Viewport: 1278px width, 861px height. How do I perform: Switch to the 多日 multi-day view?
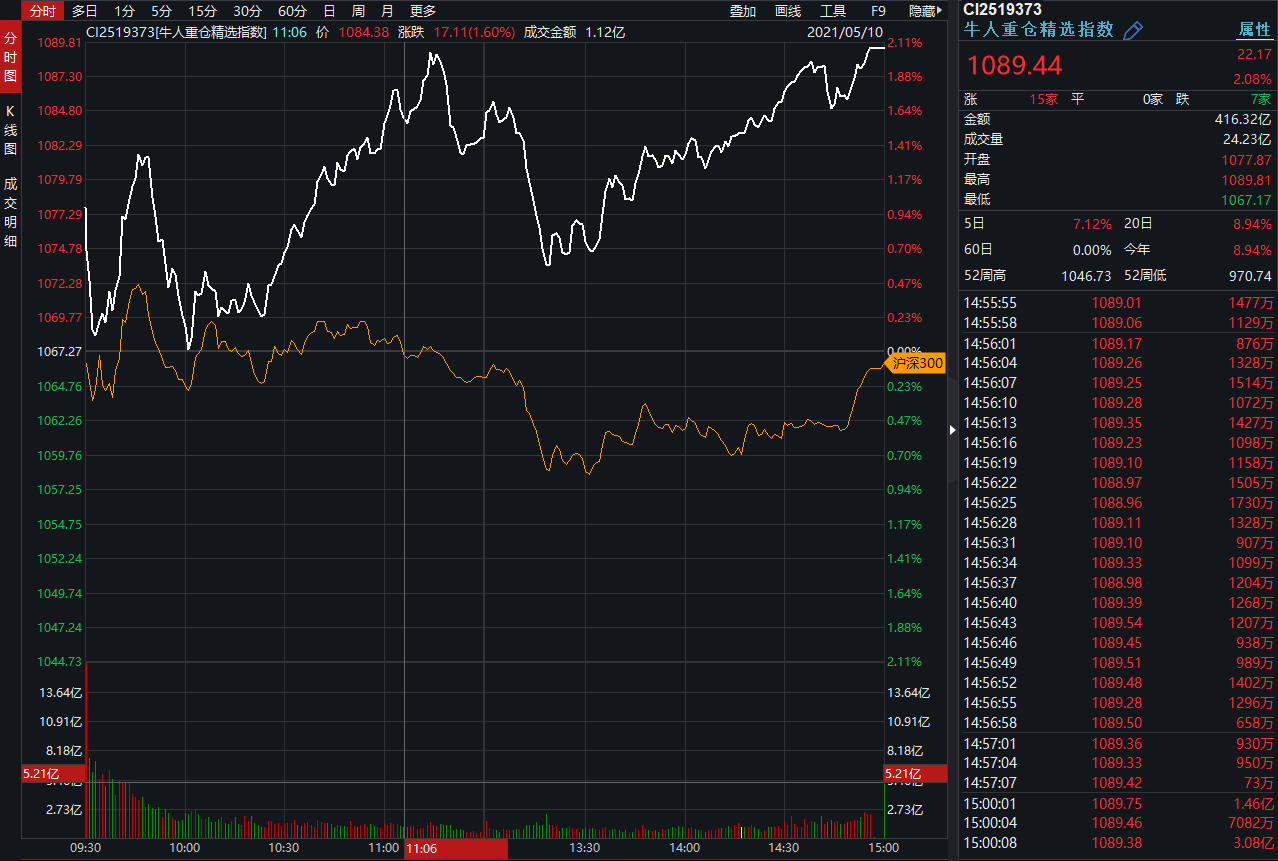tap(85, 11)
